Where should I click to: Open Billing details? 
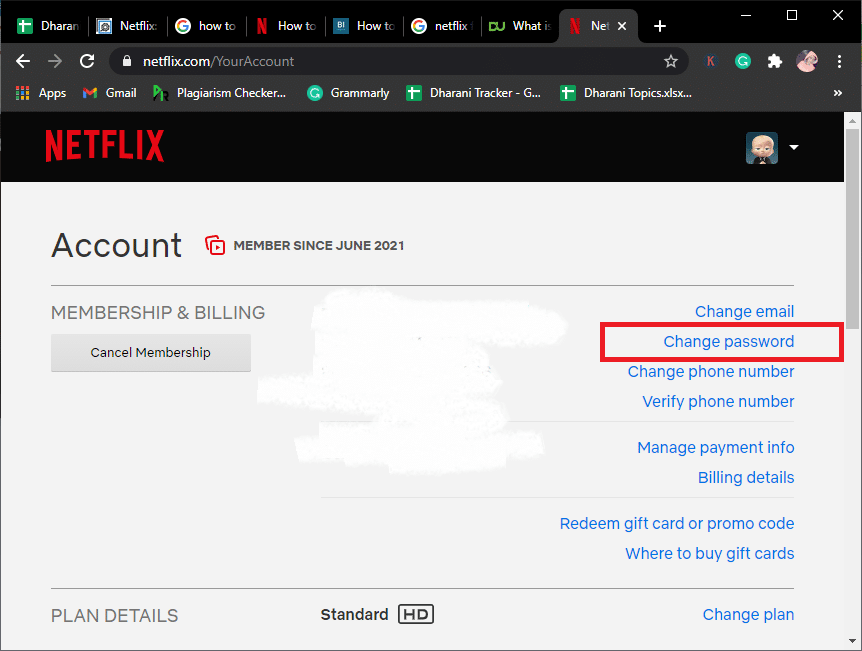(x=746, y=477)
